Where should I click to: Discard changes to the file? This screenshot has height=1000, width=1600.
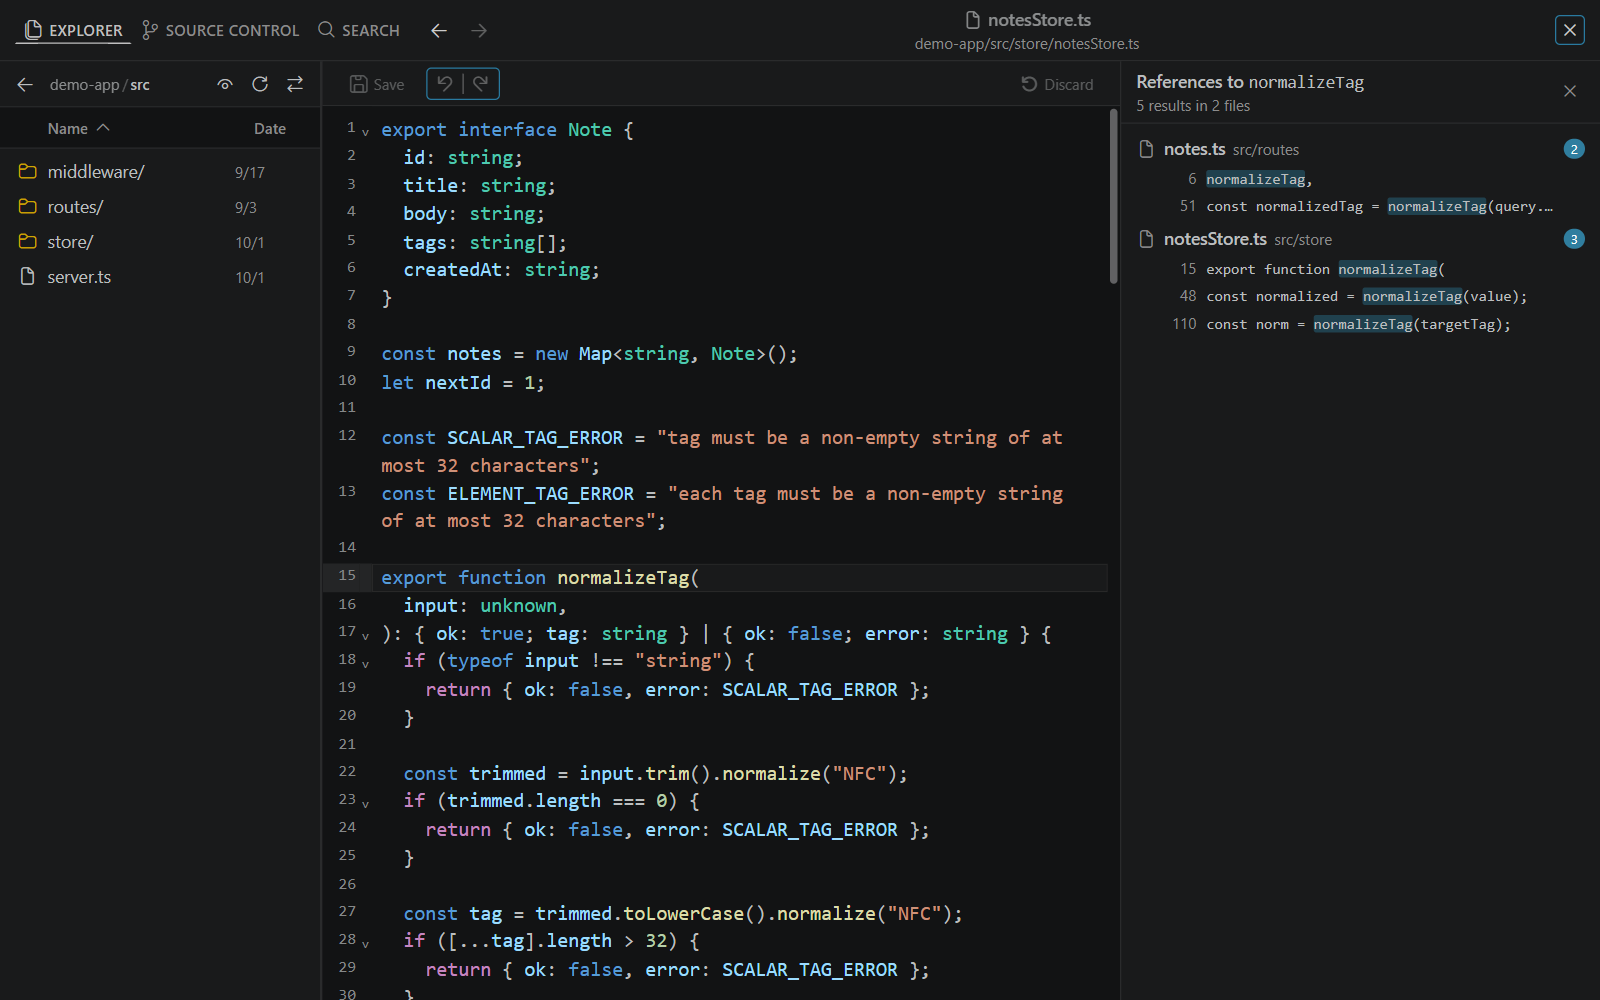tap(1057, 84)
